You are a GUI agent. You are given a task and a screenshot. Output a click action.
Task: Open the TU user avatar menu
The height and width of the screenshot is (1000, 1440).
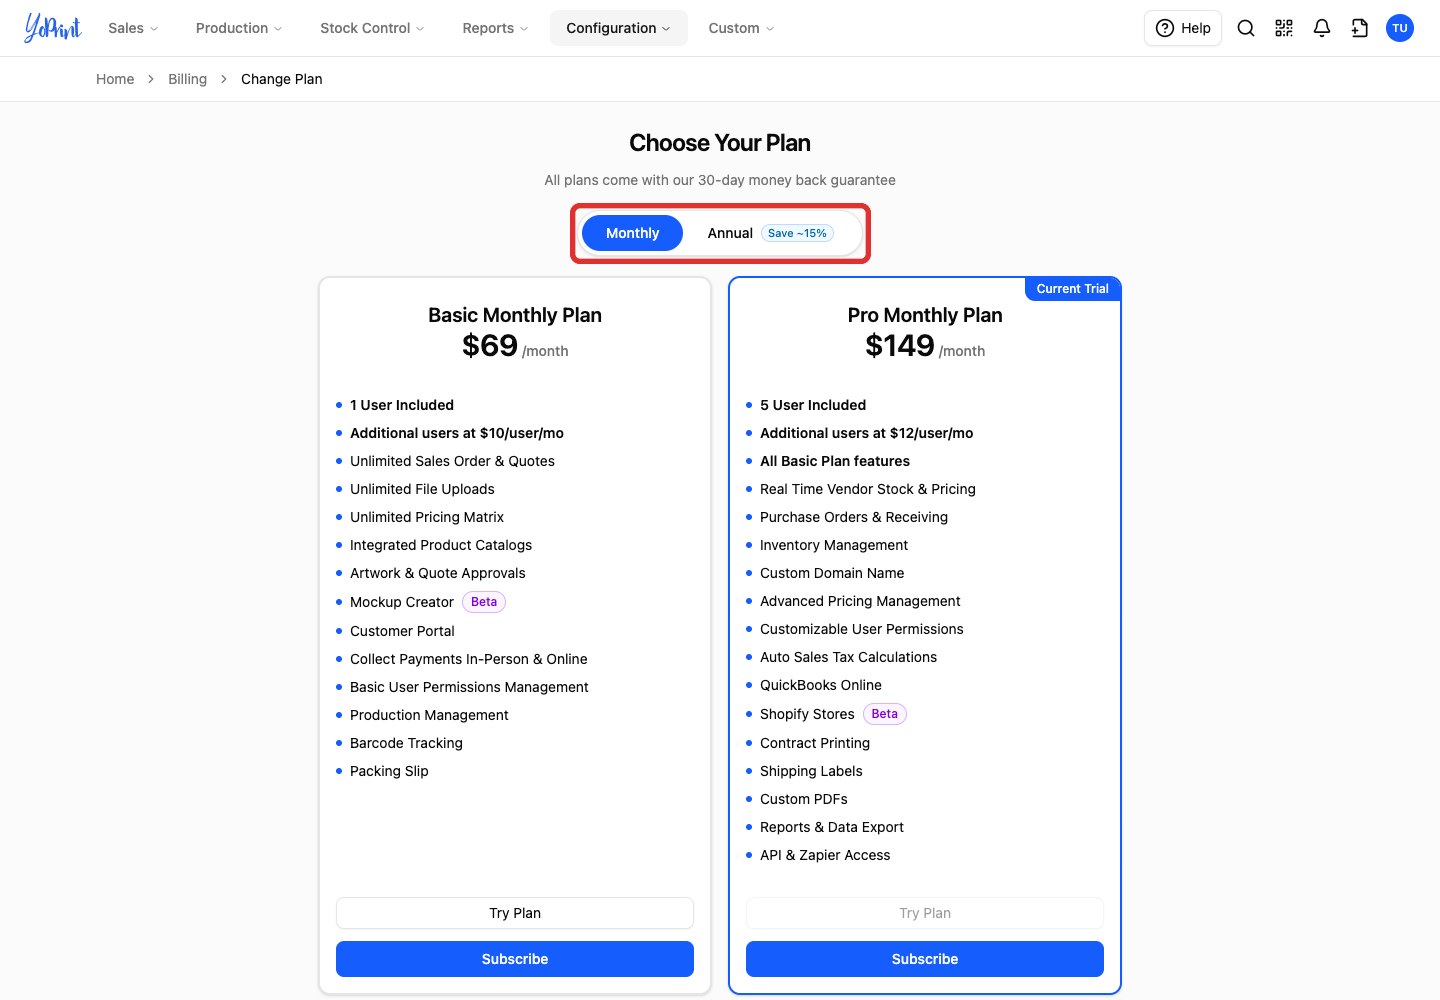coord(1400,28)
